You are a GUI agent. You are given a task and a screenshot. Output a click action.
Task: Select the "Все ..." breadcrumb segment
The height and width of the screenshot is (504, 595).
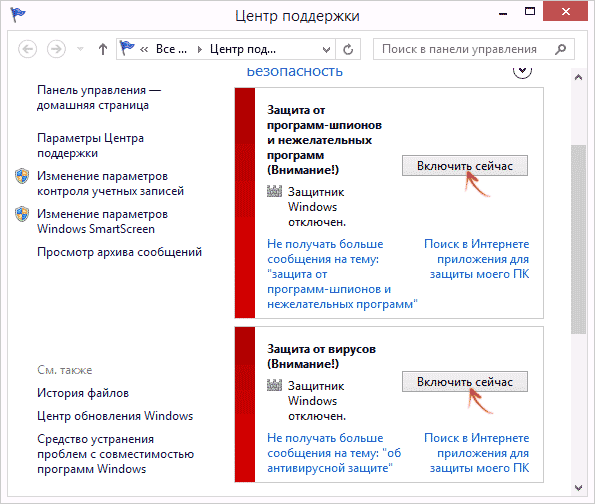click(171, 49)
